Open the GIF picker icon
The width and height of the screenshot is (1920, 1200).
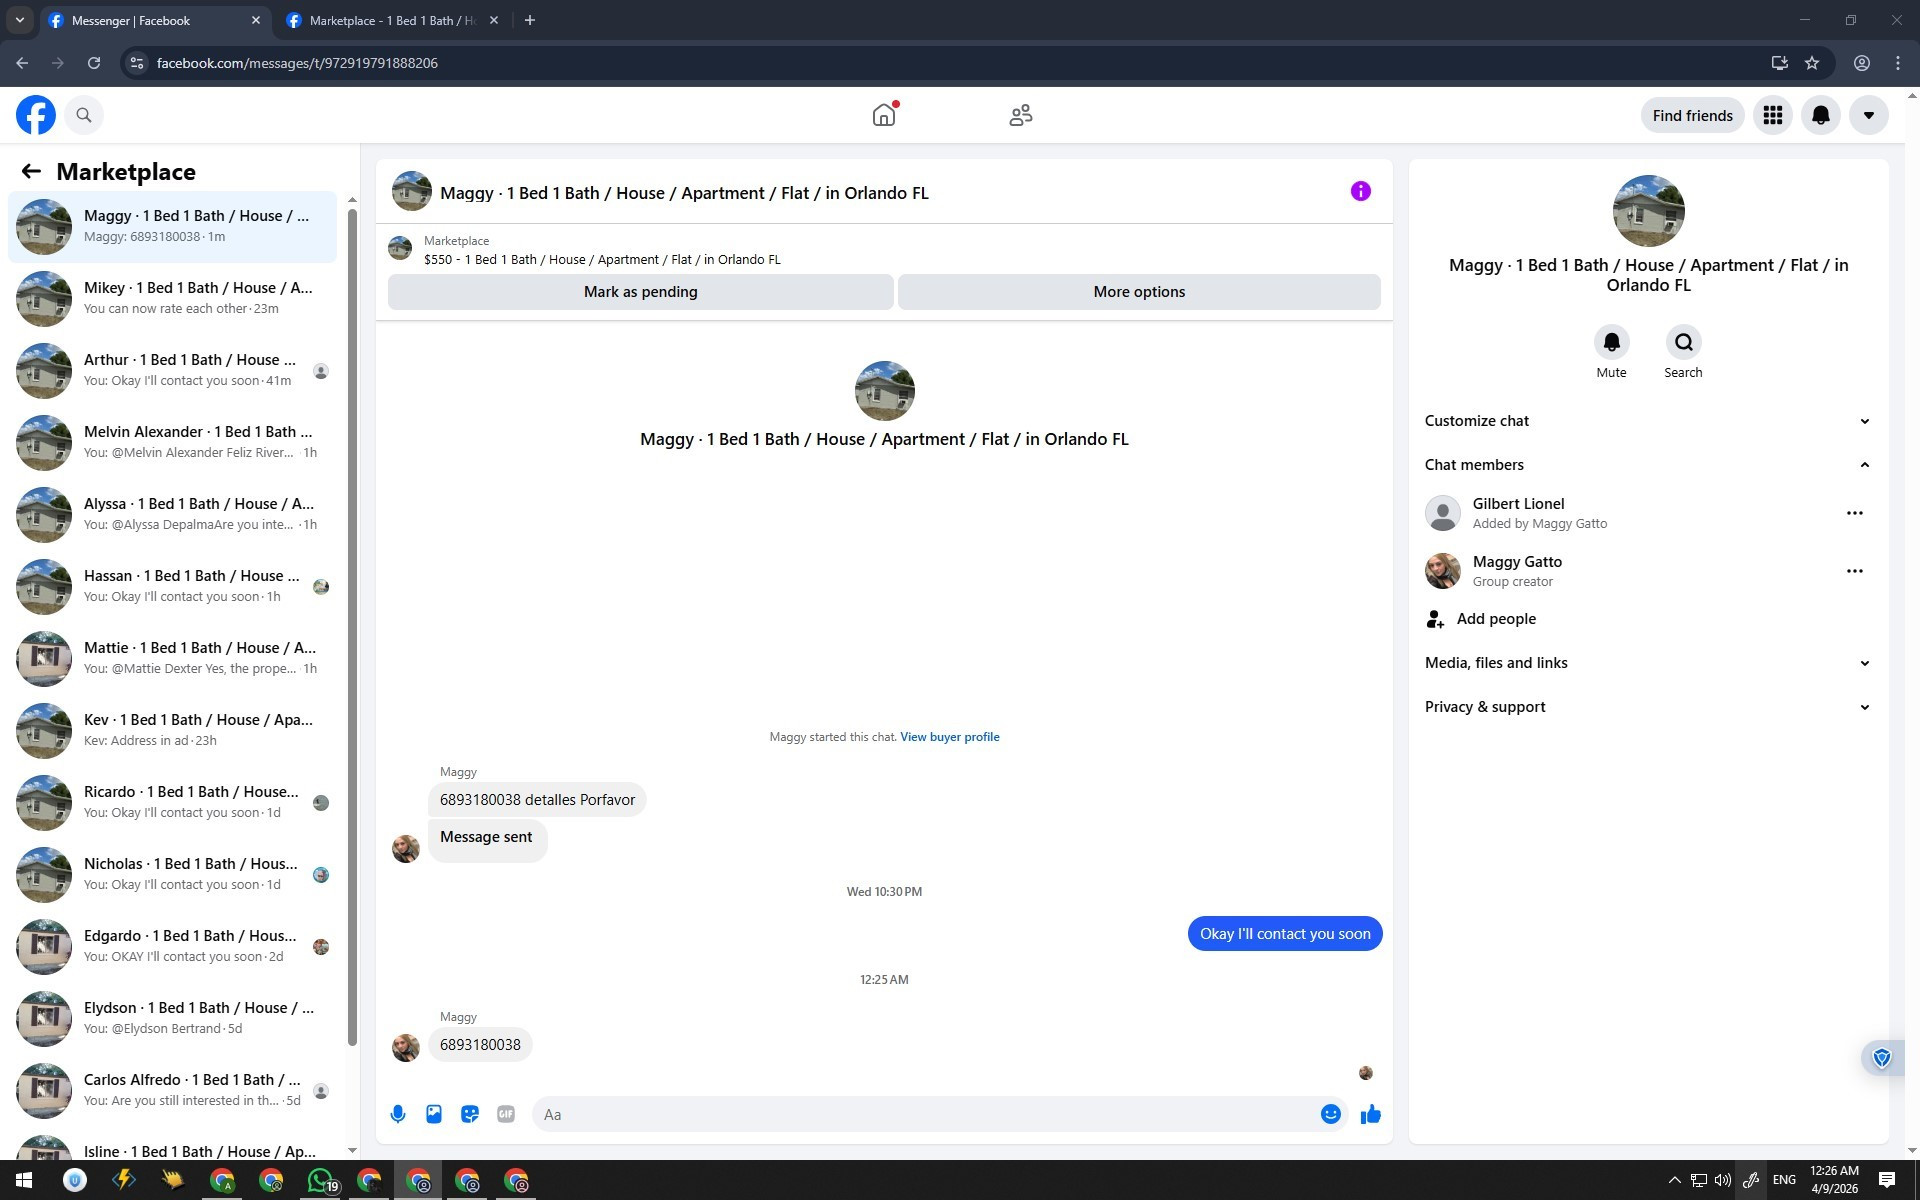click(506, 1114)
